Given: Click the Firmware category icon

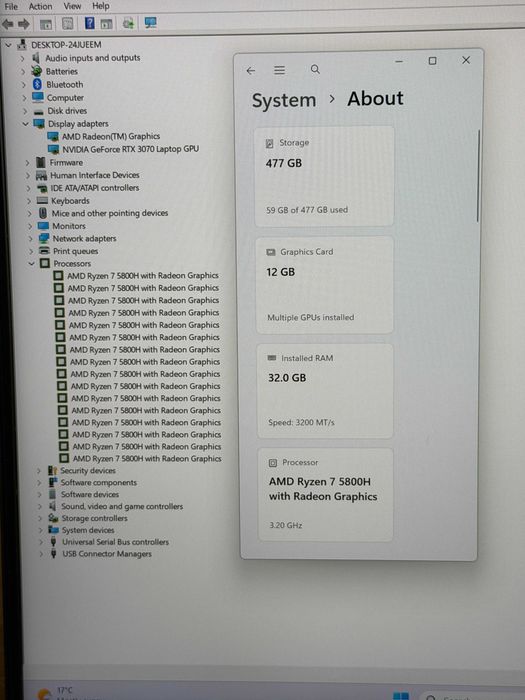Looking at the screenshot, I should point(41,162).
